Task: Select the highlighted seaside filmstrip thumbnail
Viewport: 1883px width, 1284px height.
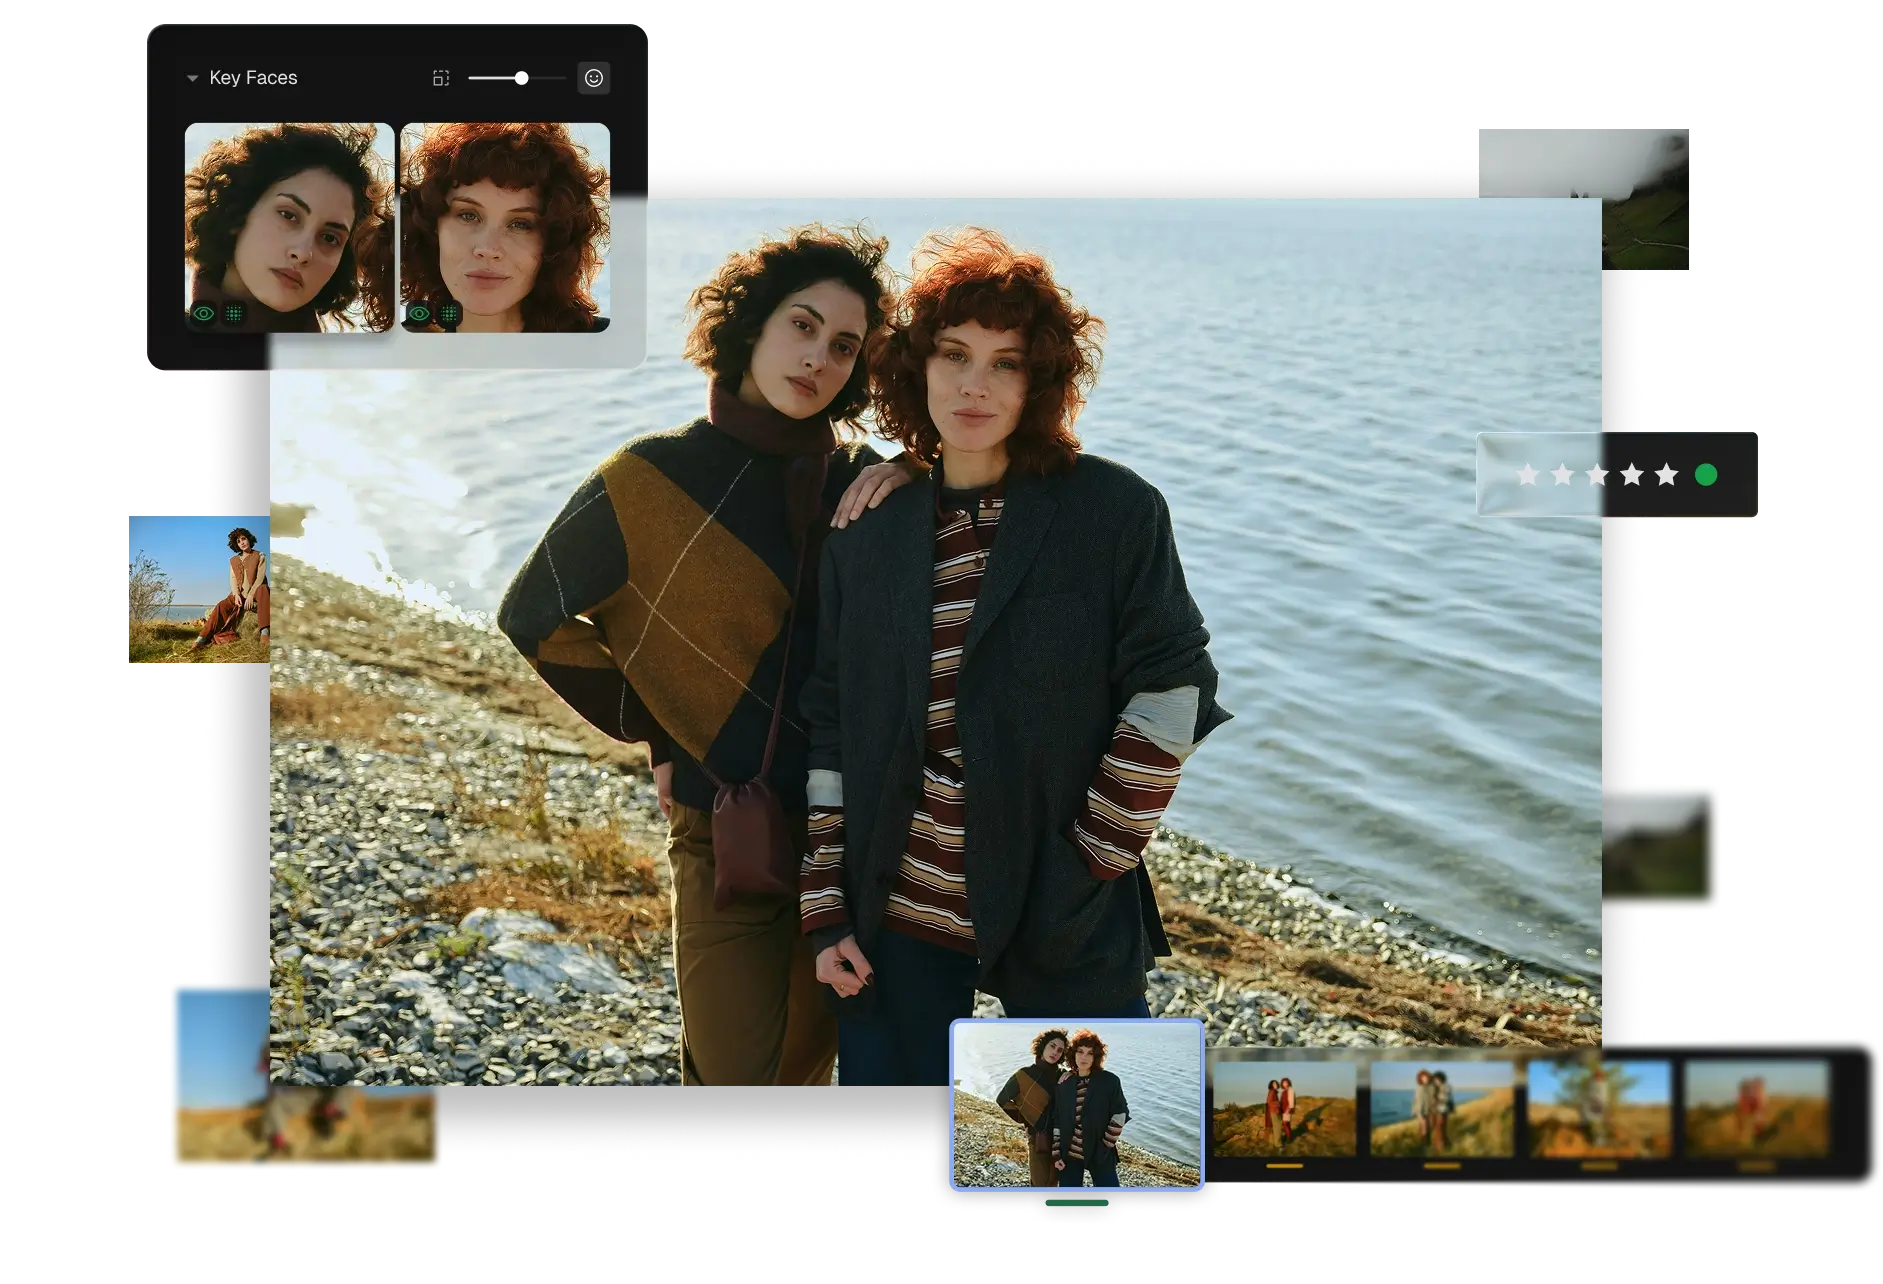Action: click(1076, 1104)
